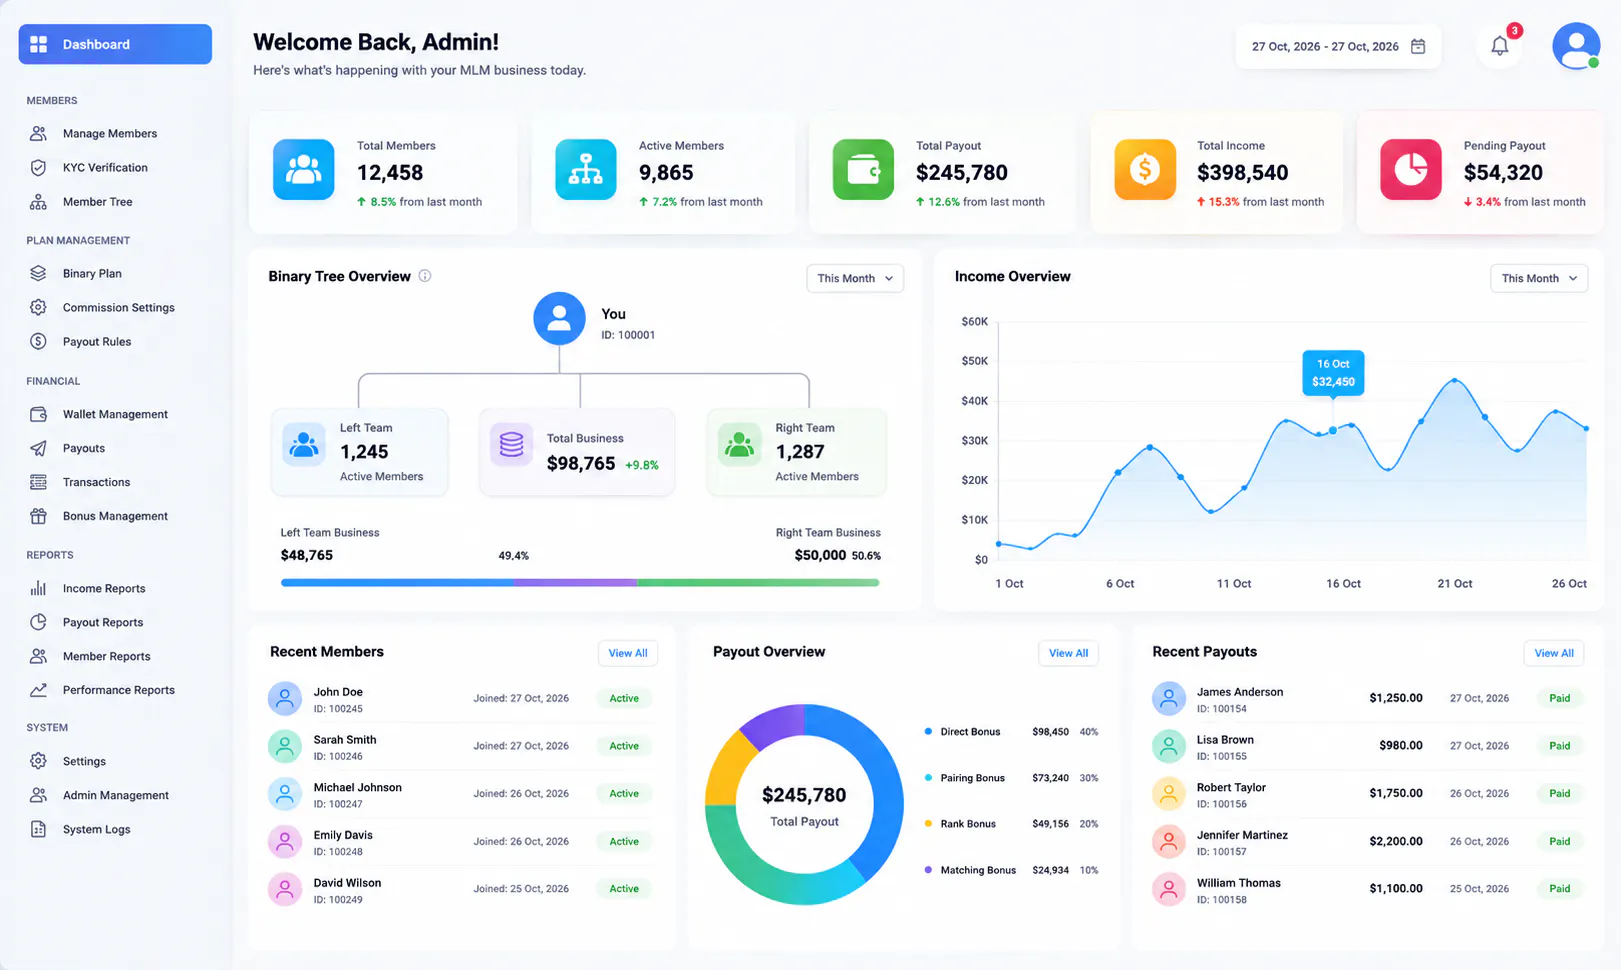Click James Anderson's avatar in Recent Payouts

point(1168,698)
